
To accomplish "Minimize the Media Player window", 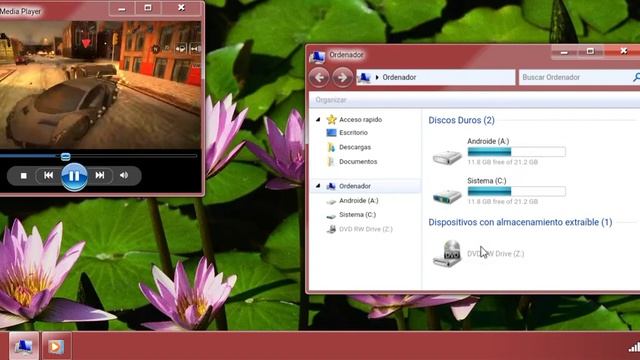I will click(x=122, y=8).
